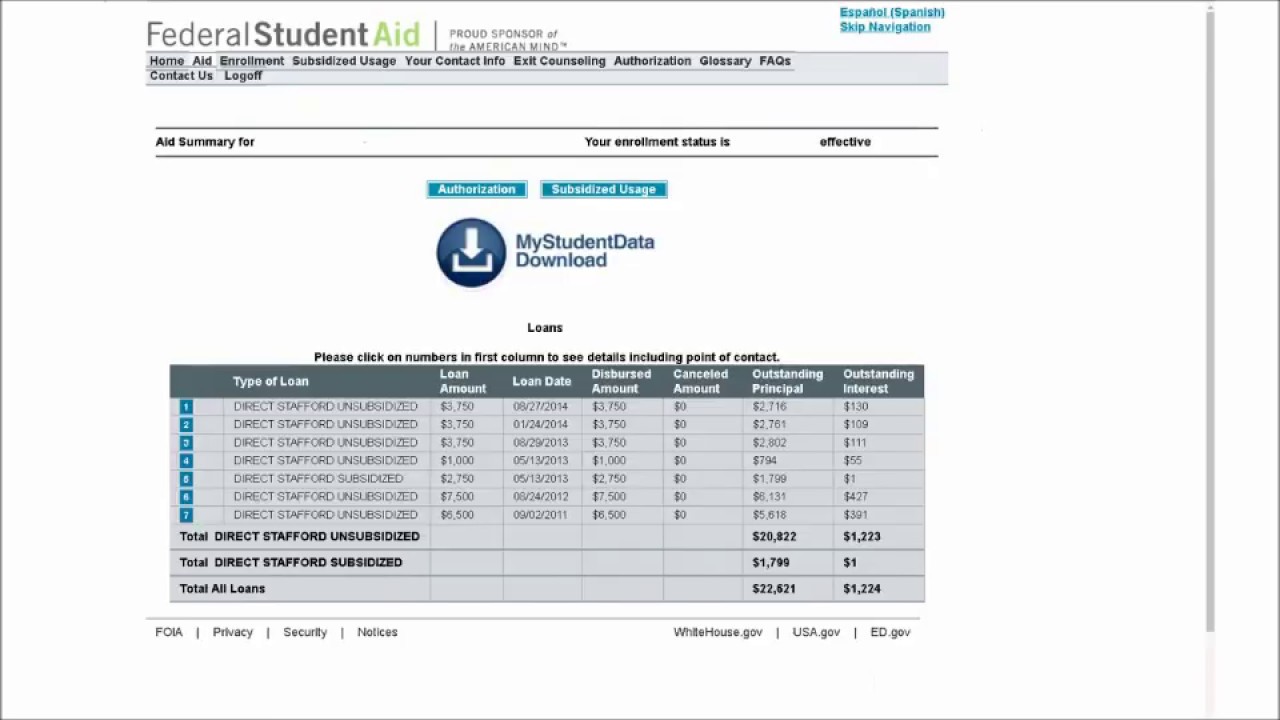The width and height of the screenshot is (1280, 720).
Task: Switch to Español (Spanish) link
Action: (x=892, y=12)
